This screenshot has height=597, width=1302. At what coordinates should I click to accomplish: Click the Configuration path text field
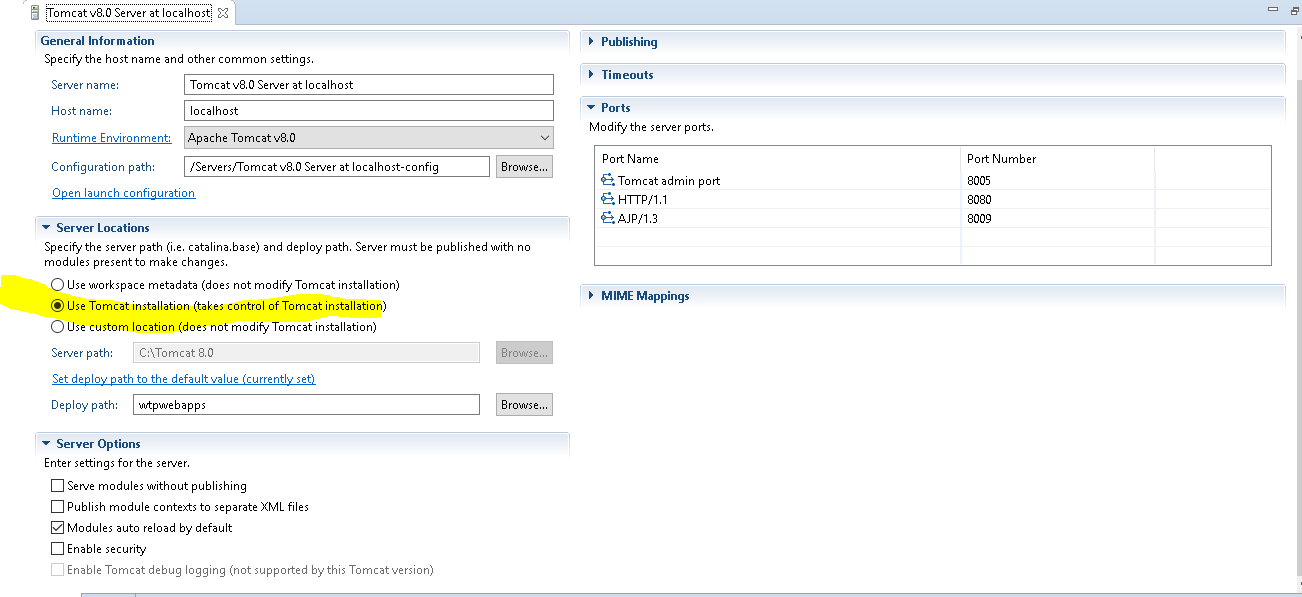pos(337,167)
